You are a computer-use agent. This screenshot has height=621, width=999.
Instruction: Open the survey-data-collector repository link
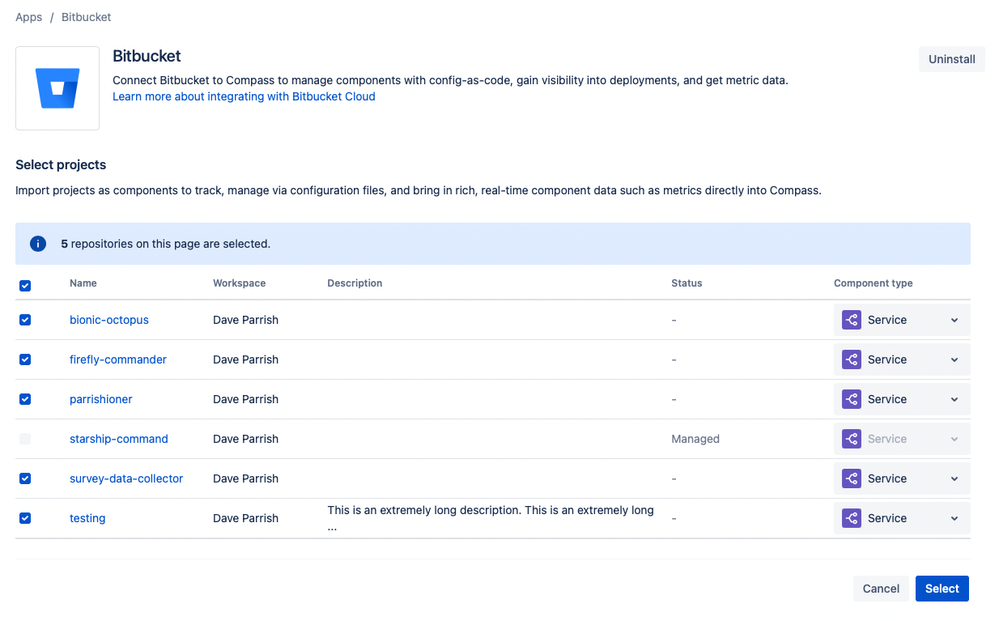126,478
